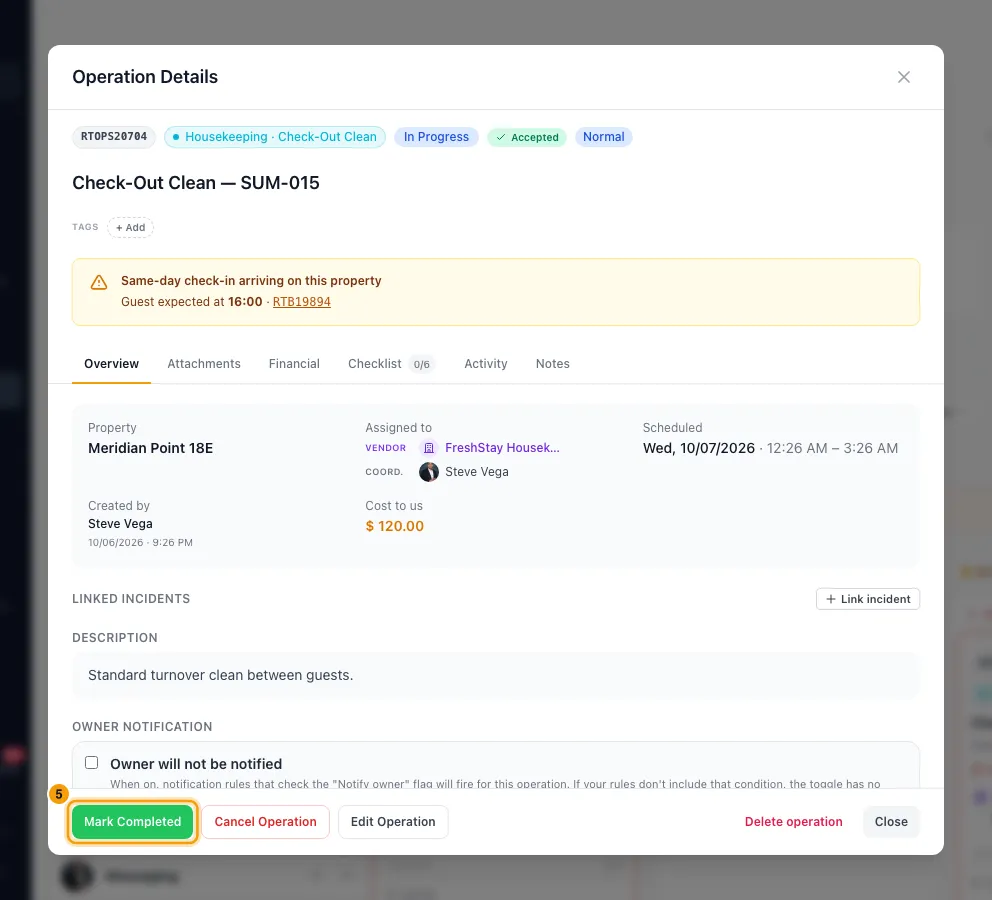Click the Link incident button
Image resolution: width=992 pixels, height=900 pixels.
[867, 599]
